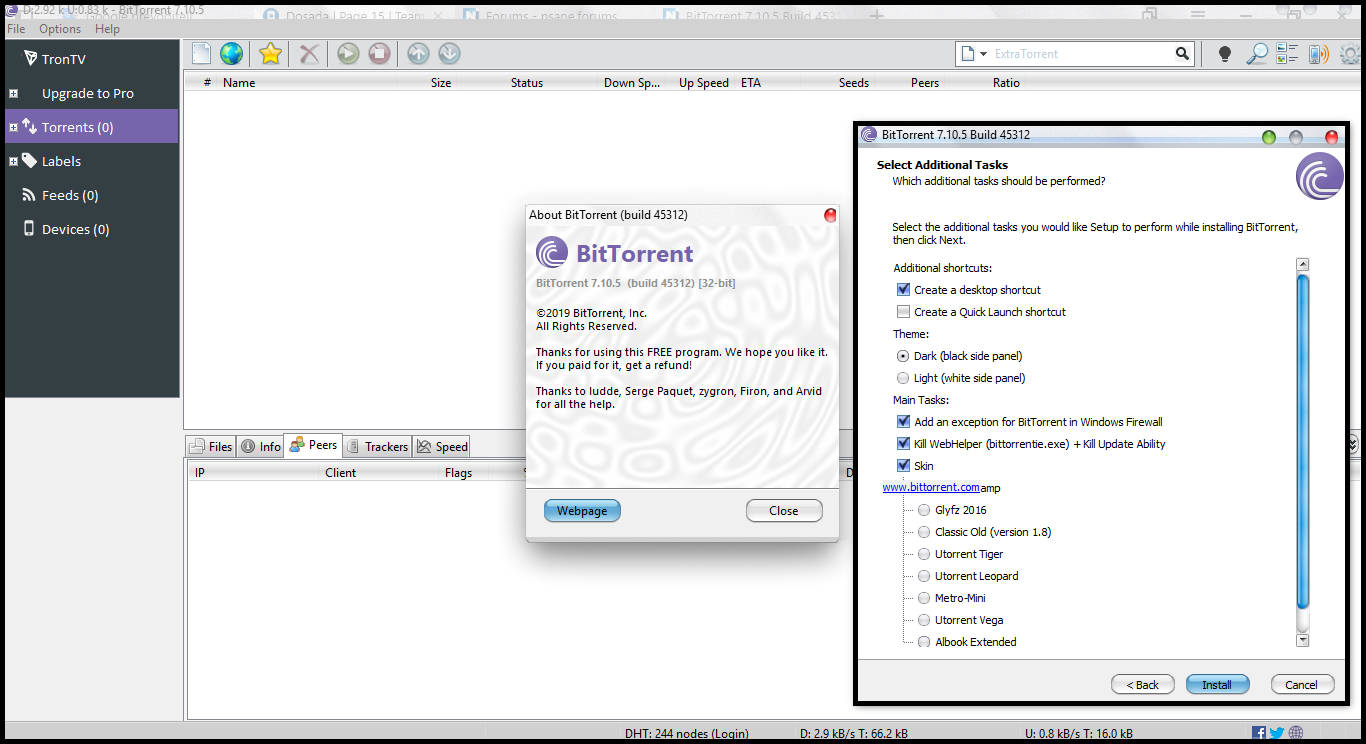This screenshot has width=1366, height=744.
Task: Open the Options menu
Action: coord(60,29)
